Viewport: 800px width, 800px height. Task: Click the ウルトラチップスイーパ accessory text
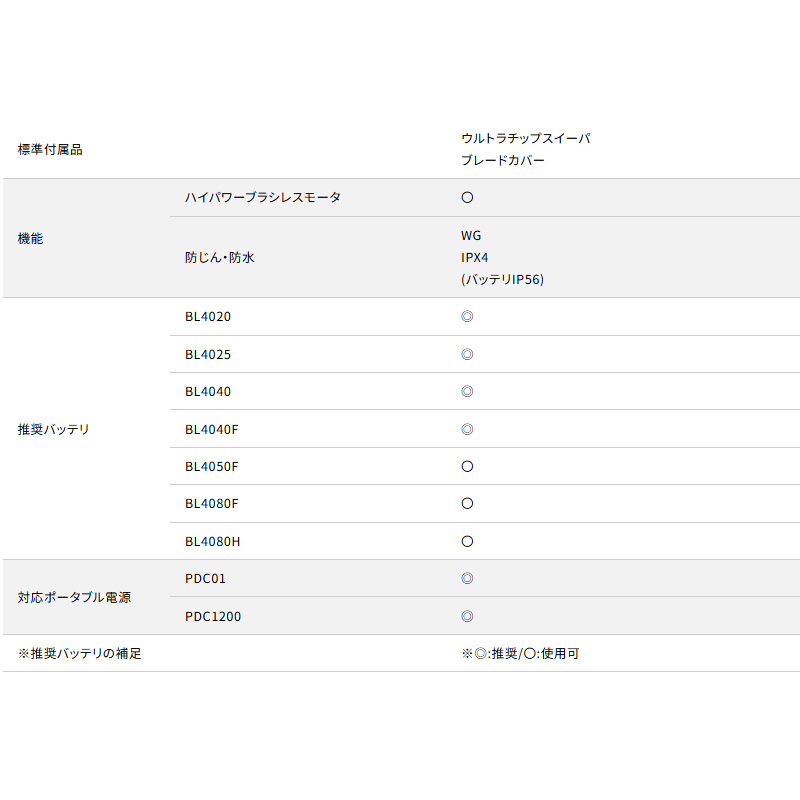click(x=525, y=139)
